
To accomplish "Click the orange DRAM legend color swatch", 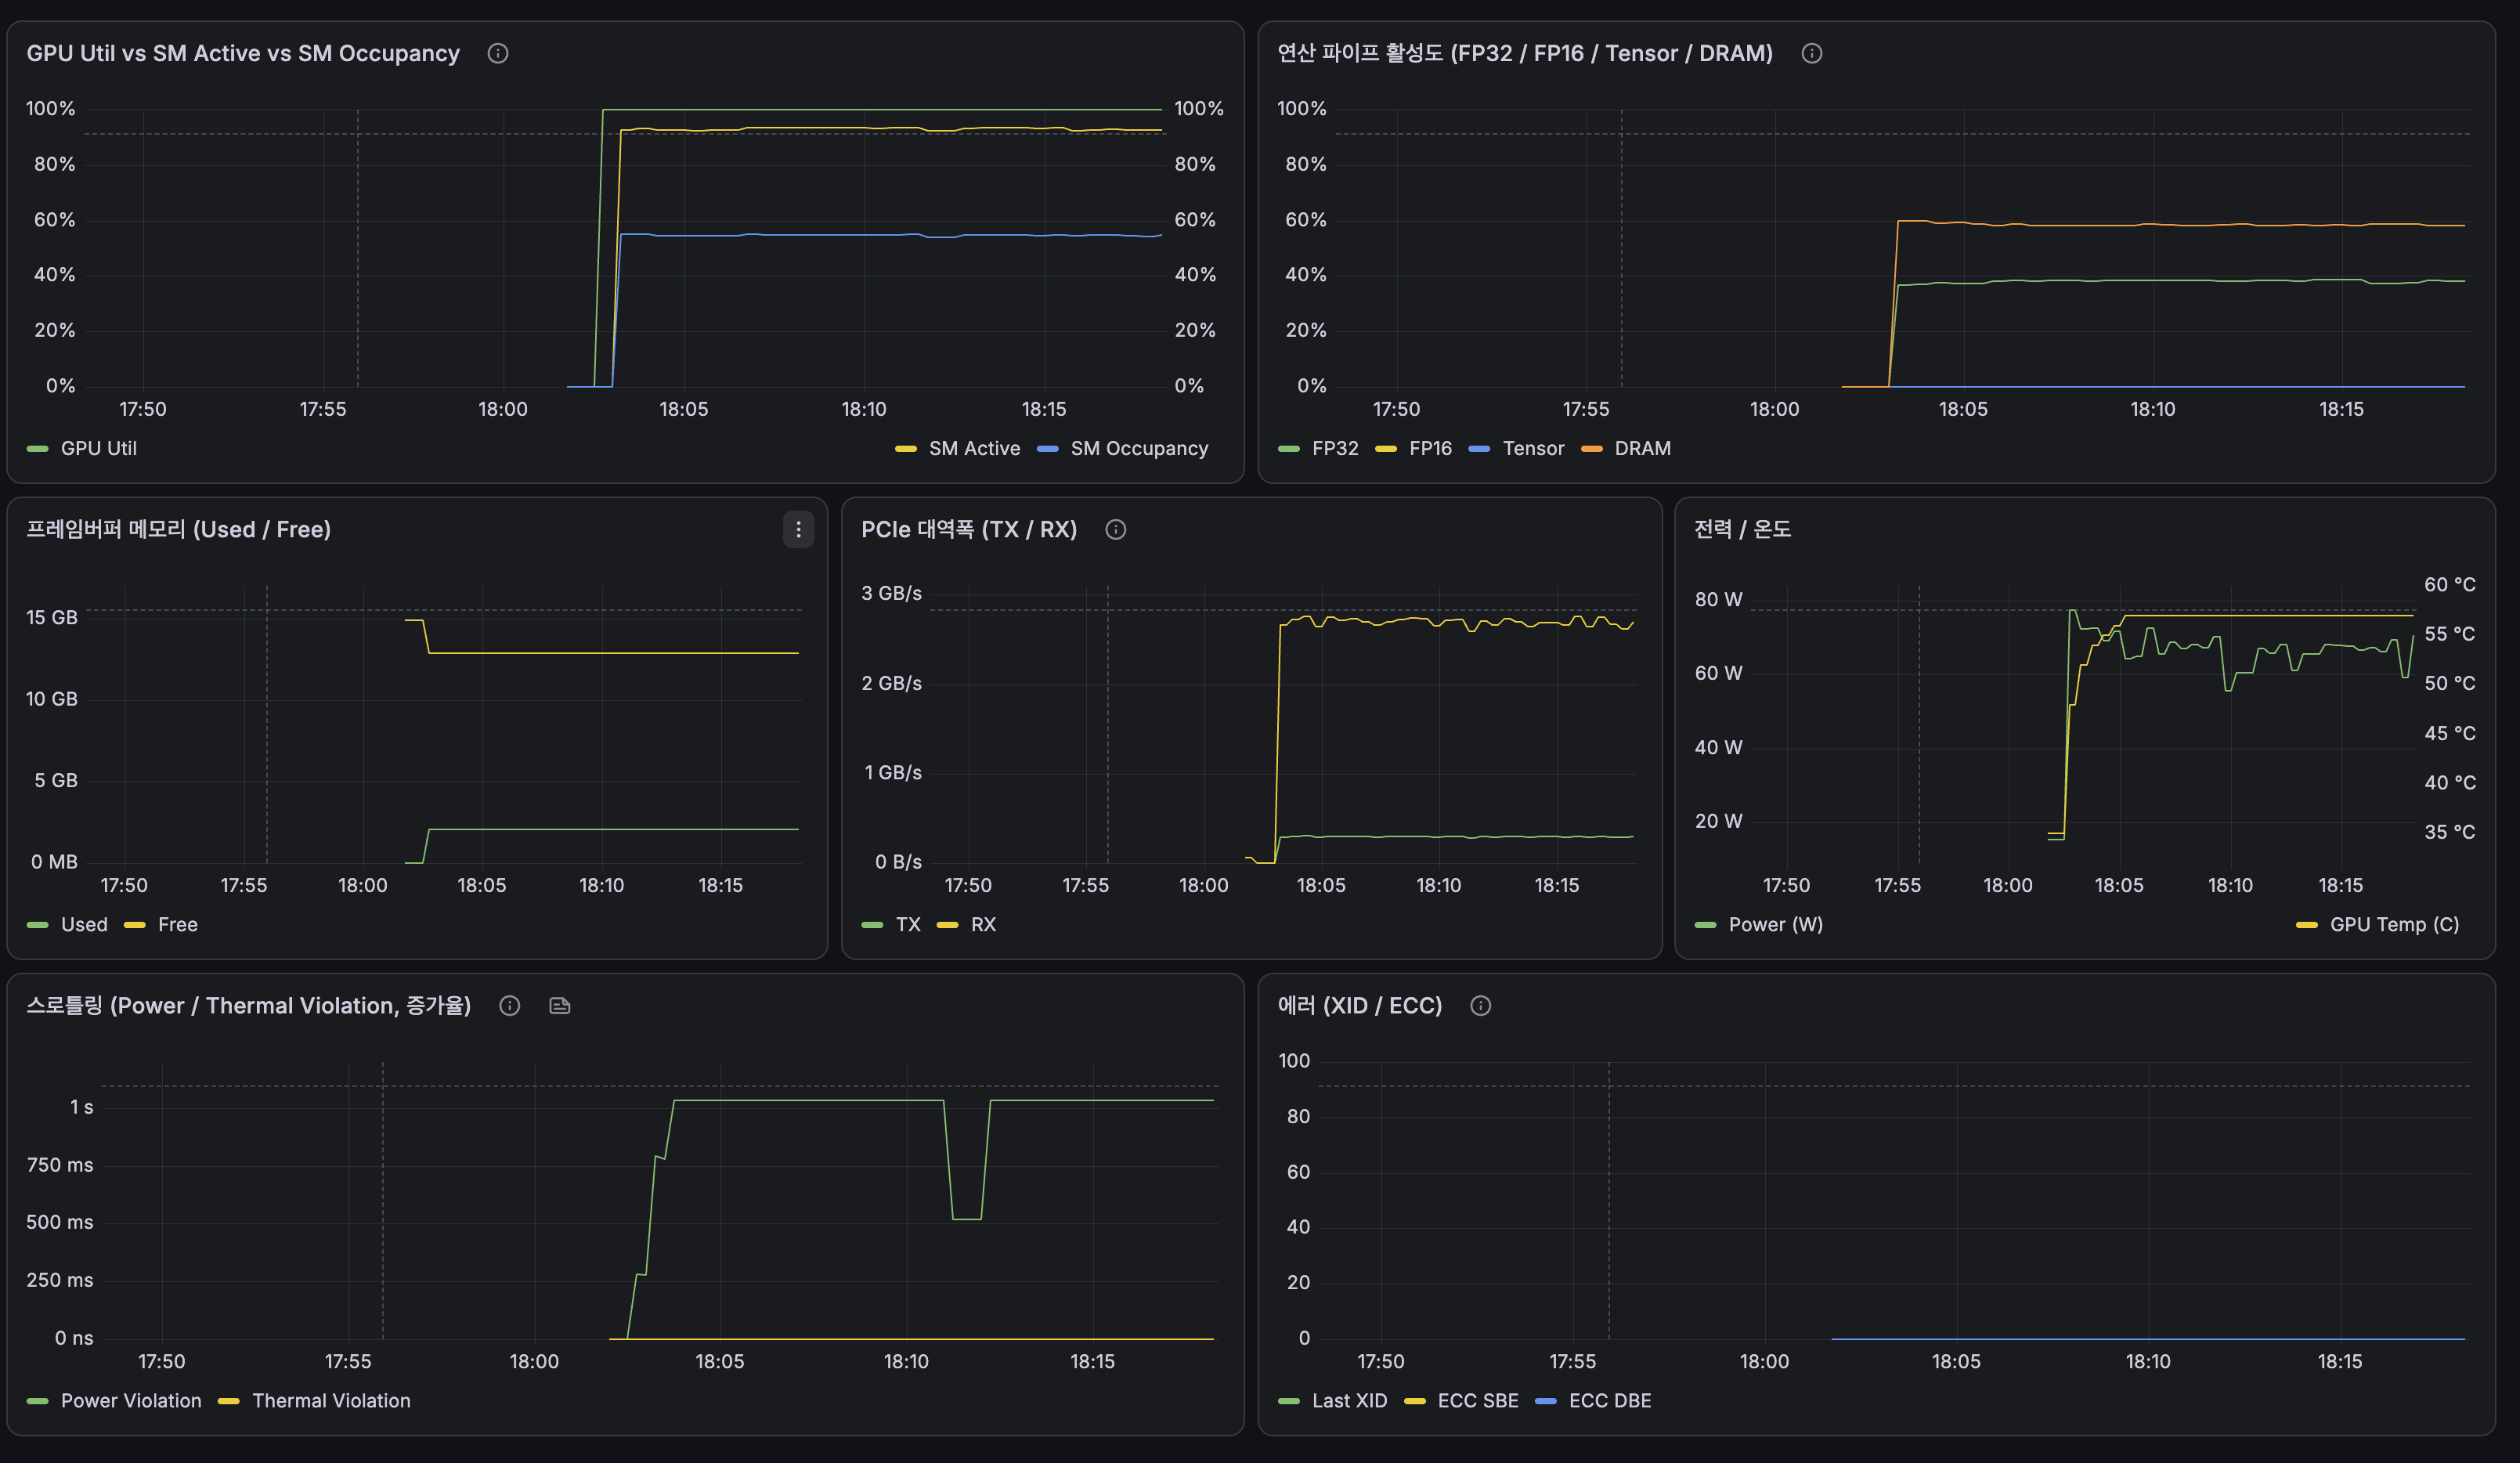I will click(x=1591, y=449).
